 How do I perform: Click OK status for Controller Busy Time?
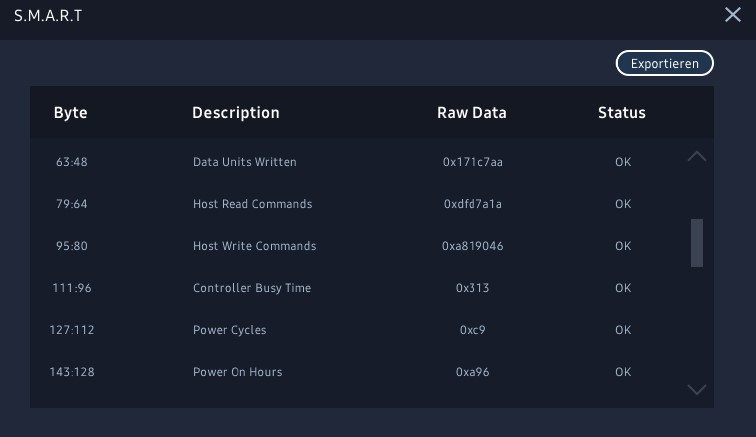tap(622, 288)
